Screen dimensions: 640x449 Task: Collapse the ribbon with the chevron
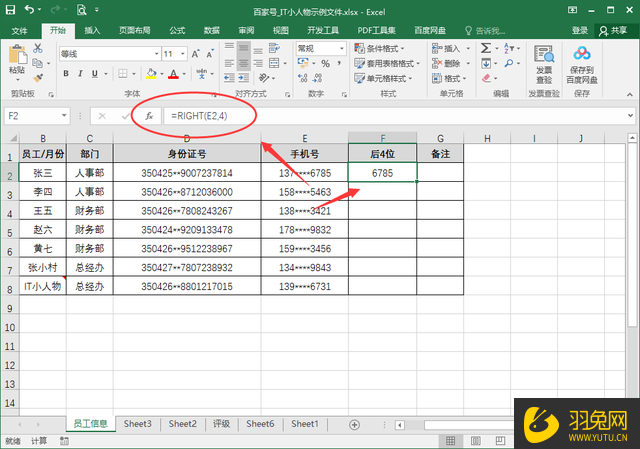(630, 94)
